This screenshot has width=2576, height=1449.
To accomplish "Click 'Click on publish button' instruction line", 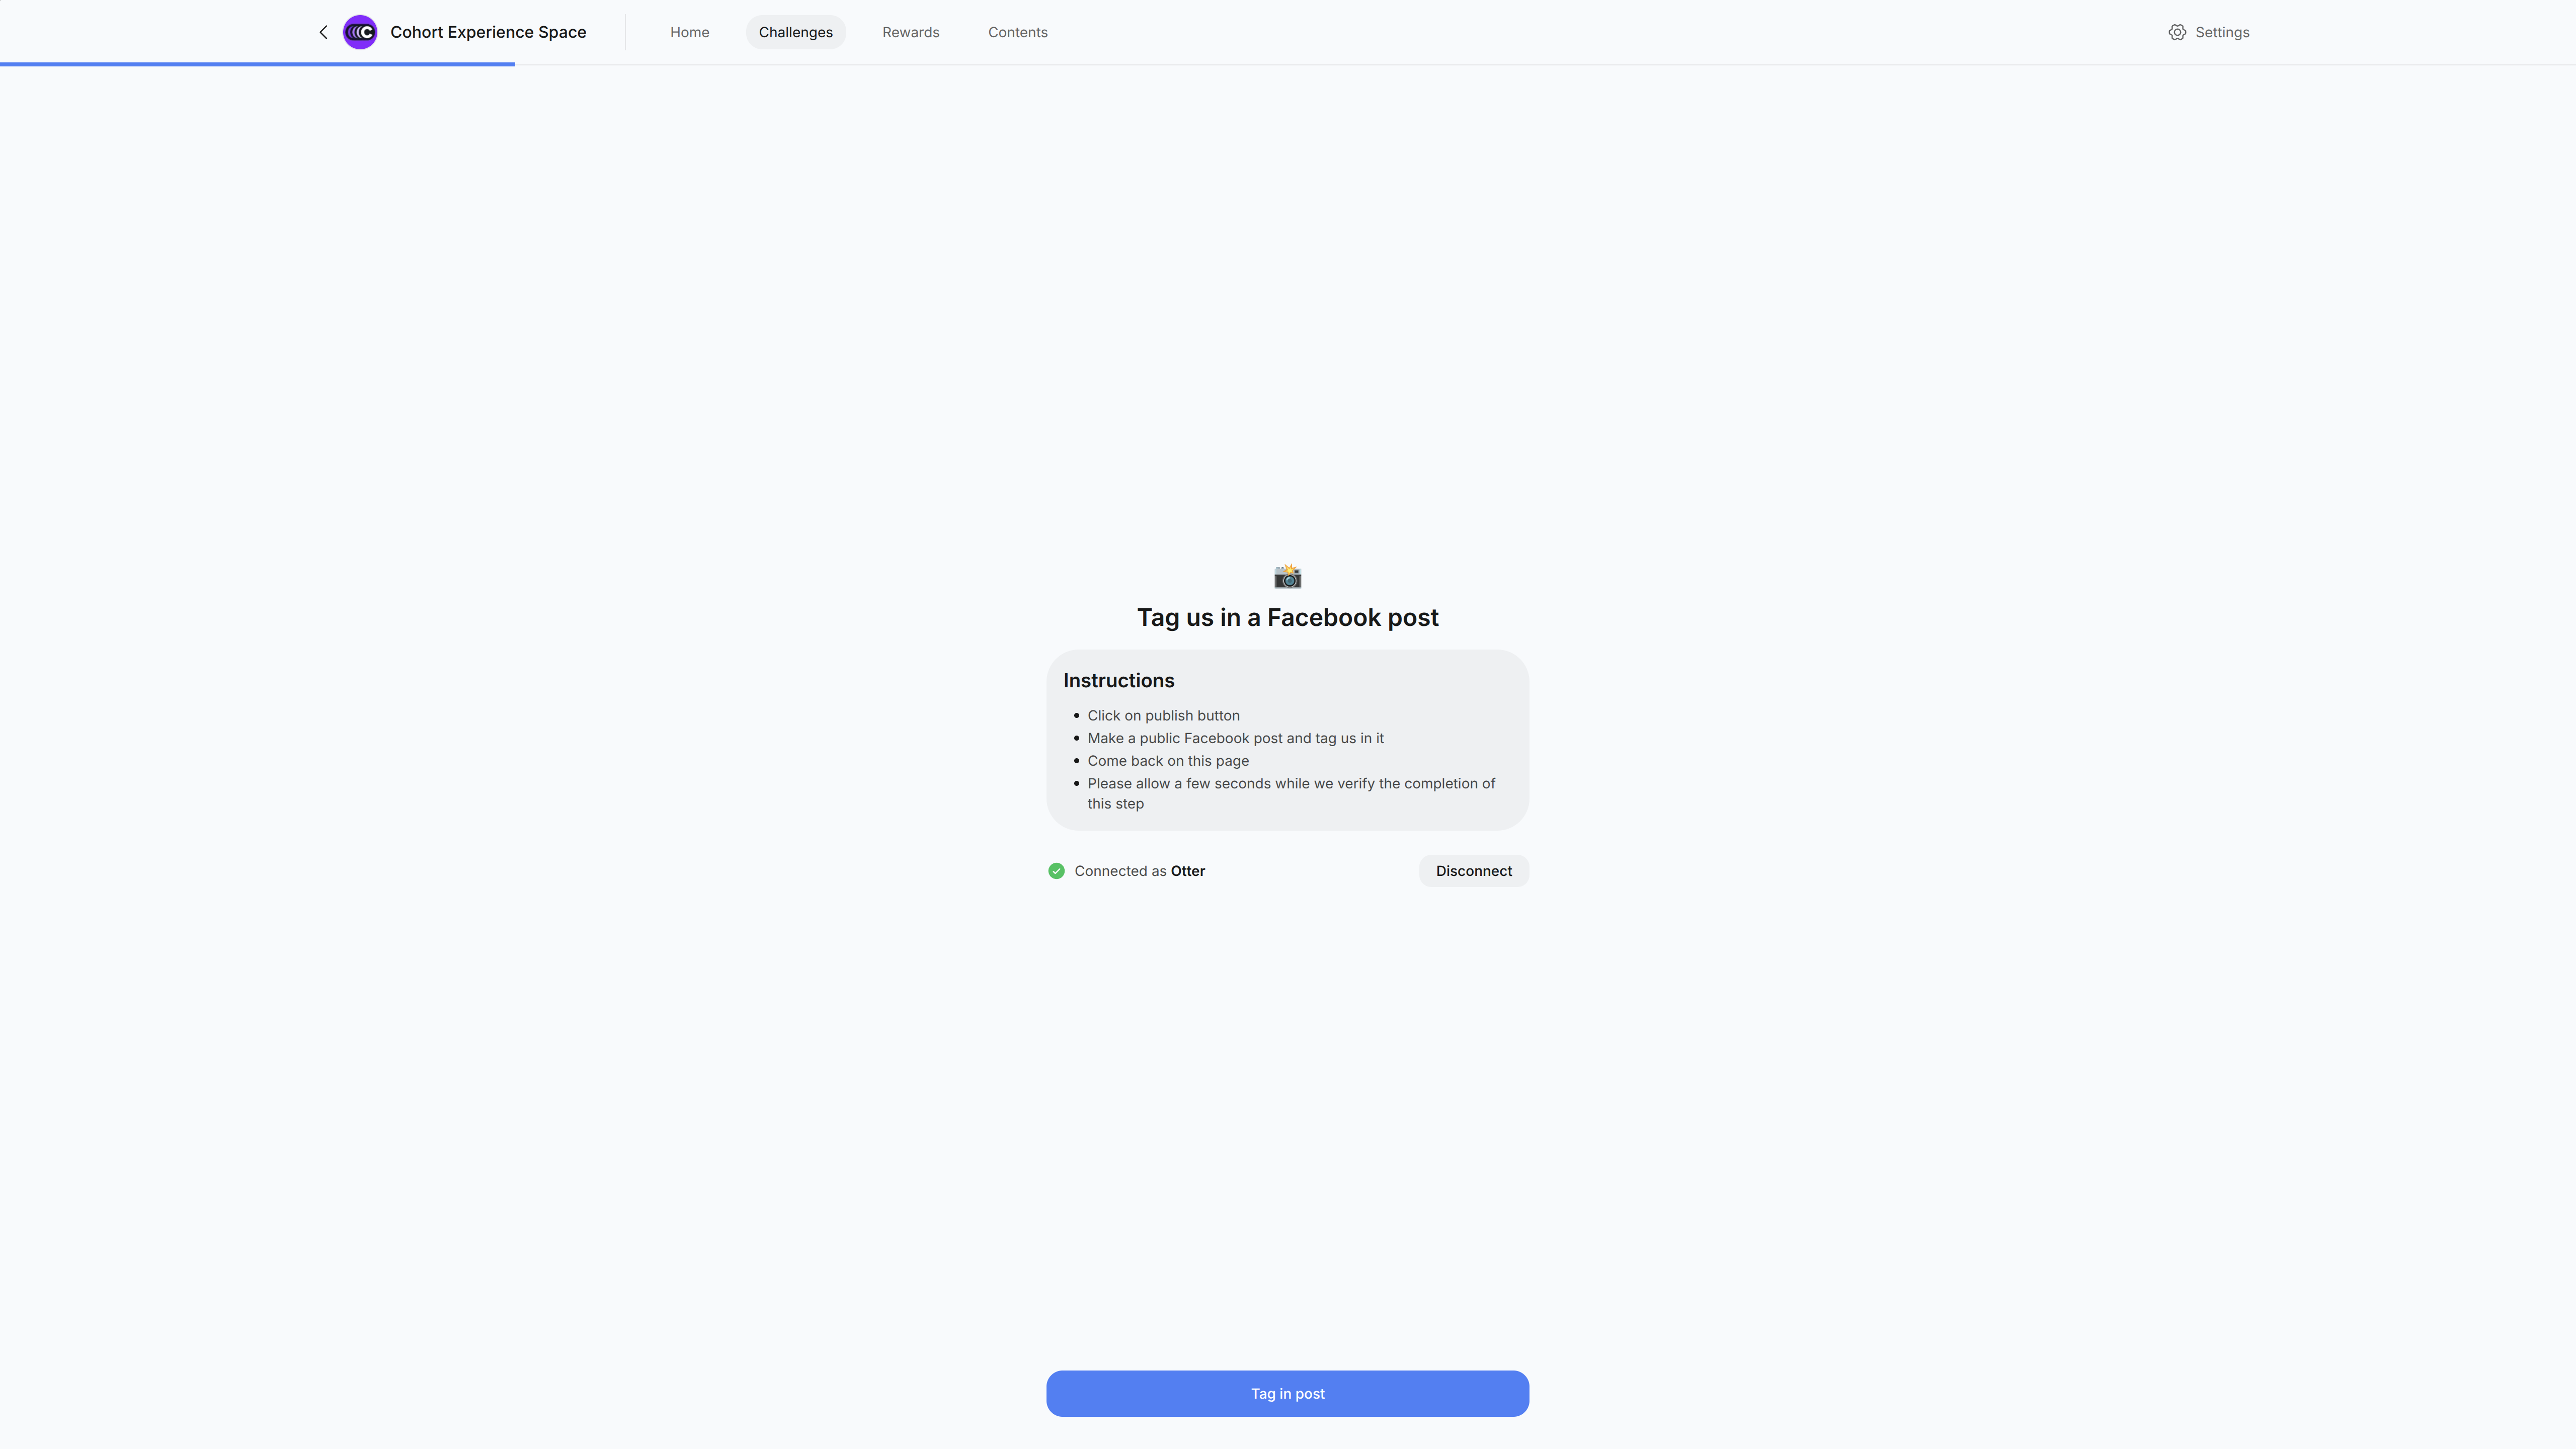I will pyautogui.click(x=1163, y=715).
